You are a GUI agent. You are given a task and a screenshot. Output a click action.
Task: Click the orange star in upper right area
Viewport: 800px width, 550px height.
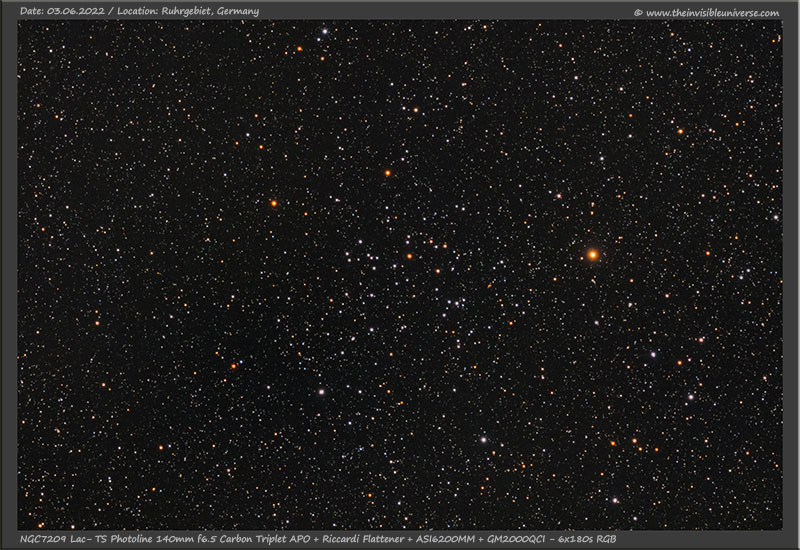click(x=680, y=131)
